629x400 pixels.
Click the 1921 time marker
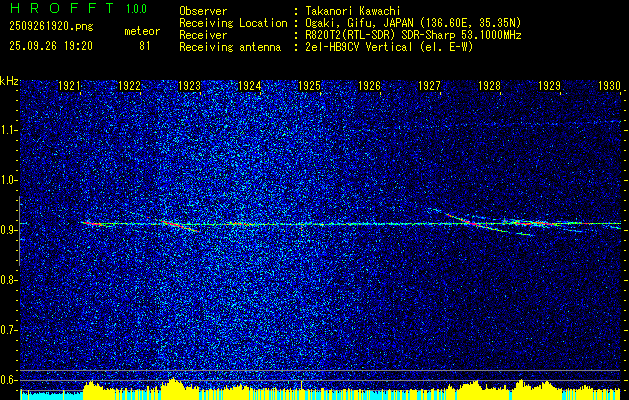click(69, 85)
